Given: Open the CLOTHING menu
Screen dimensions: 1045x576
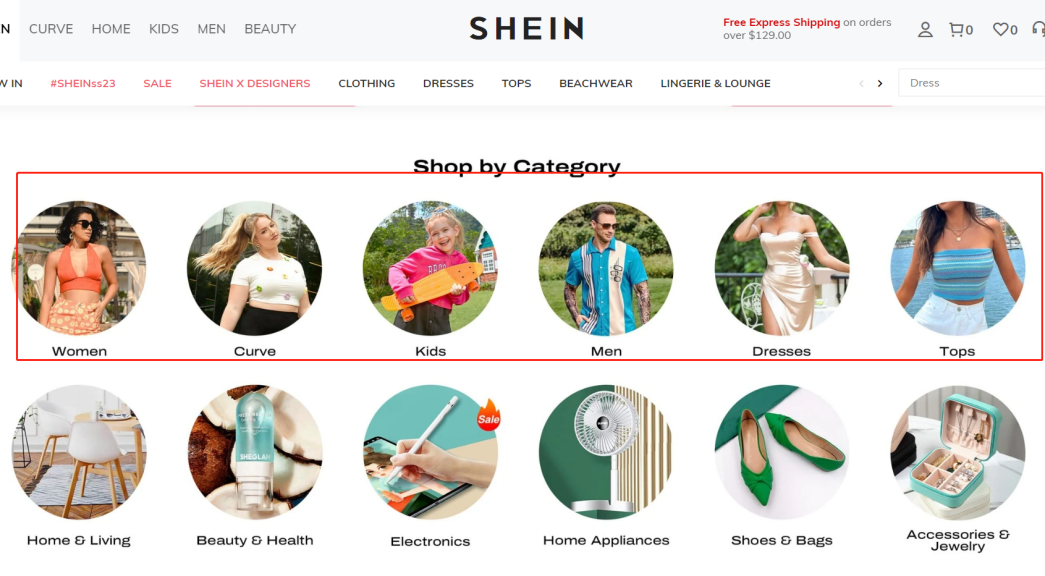Looking at the screenshot, I should [367, 83].
